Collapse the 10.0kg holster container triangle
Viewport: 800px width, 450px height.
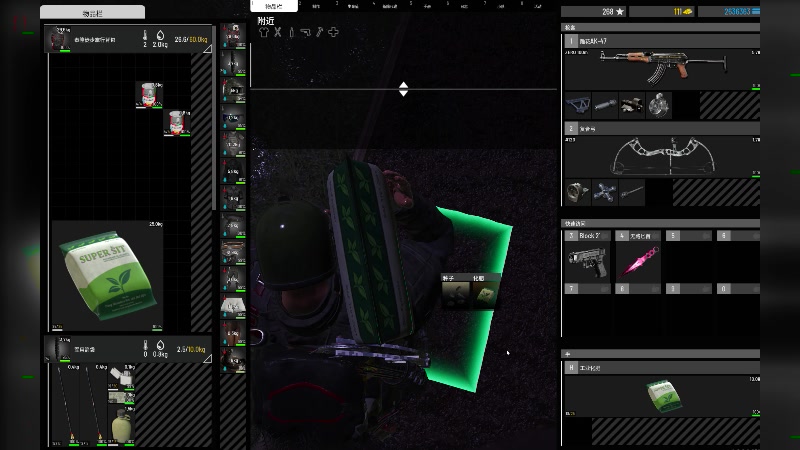[207, 359]
